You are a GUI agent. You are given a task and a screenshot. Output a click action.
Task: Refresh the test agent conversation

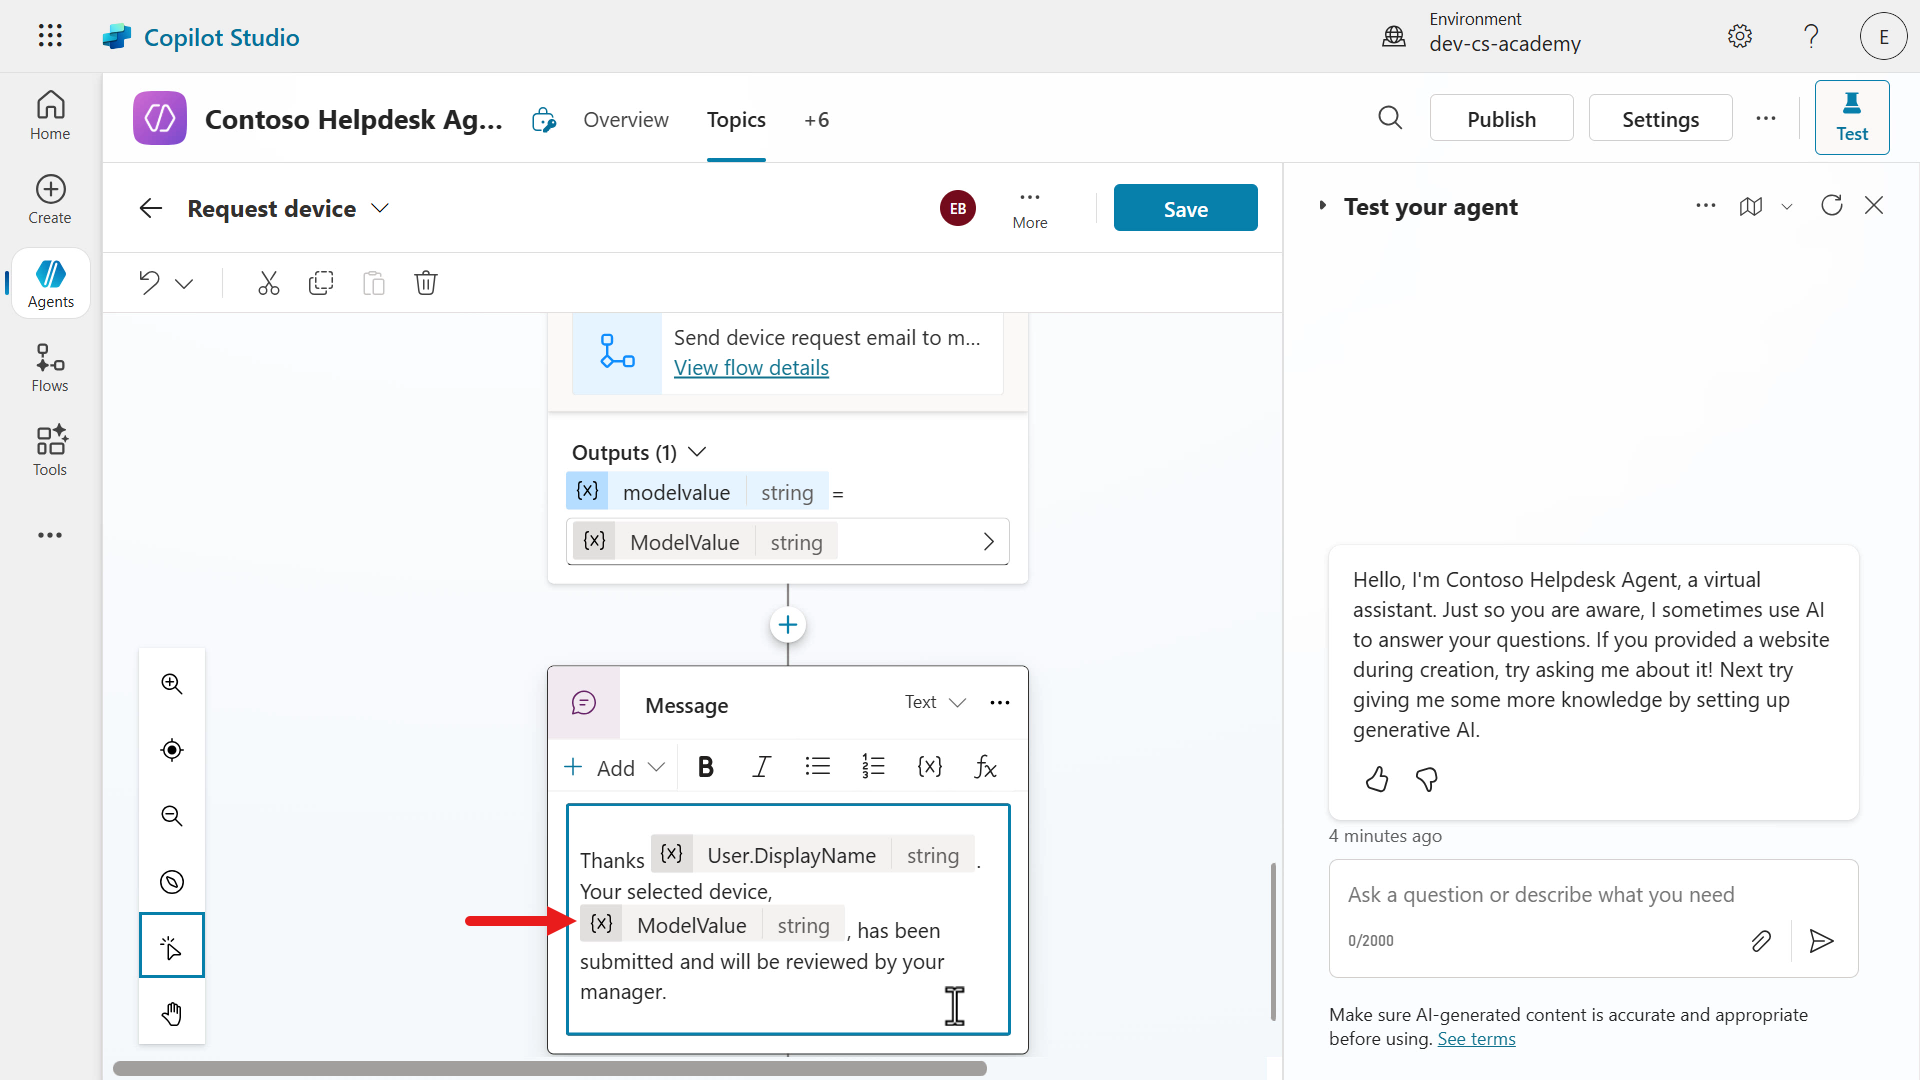tap(1832, 206)
